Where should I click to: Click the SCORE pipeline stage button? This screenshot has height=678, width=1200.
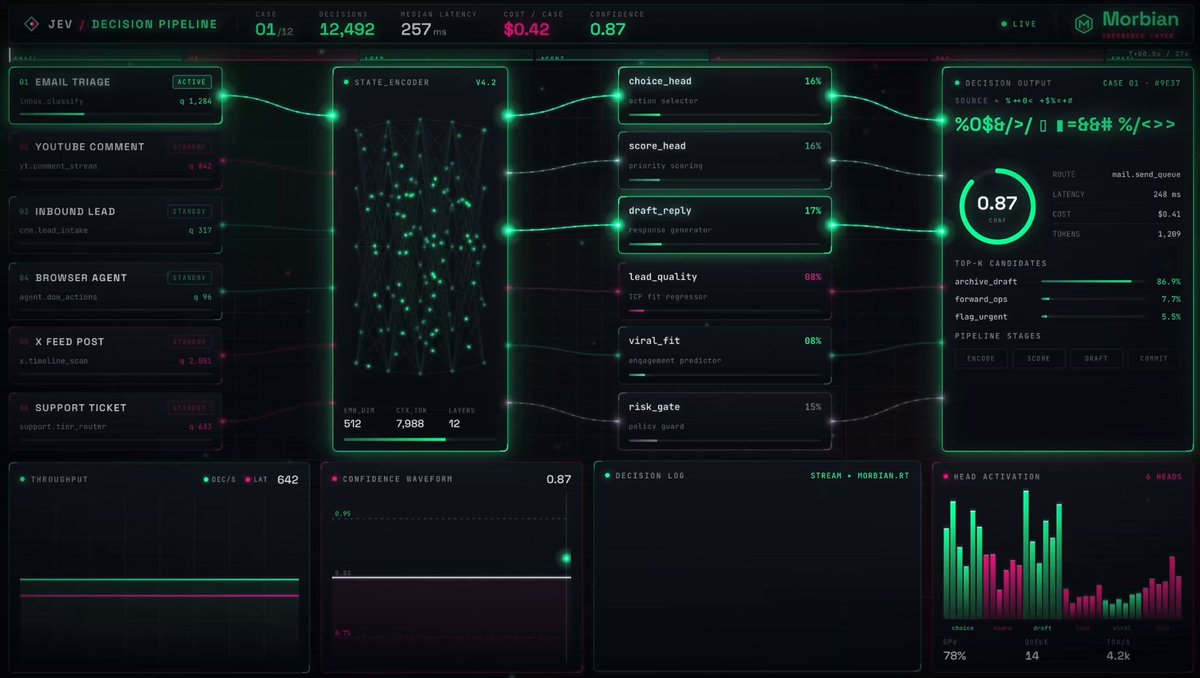tap(1039, 358)
